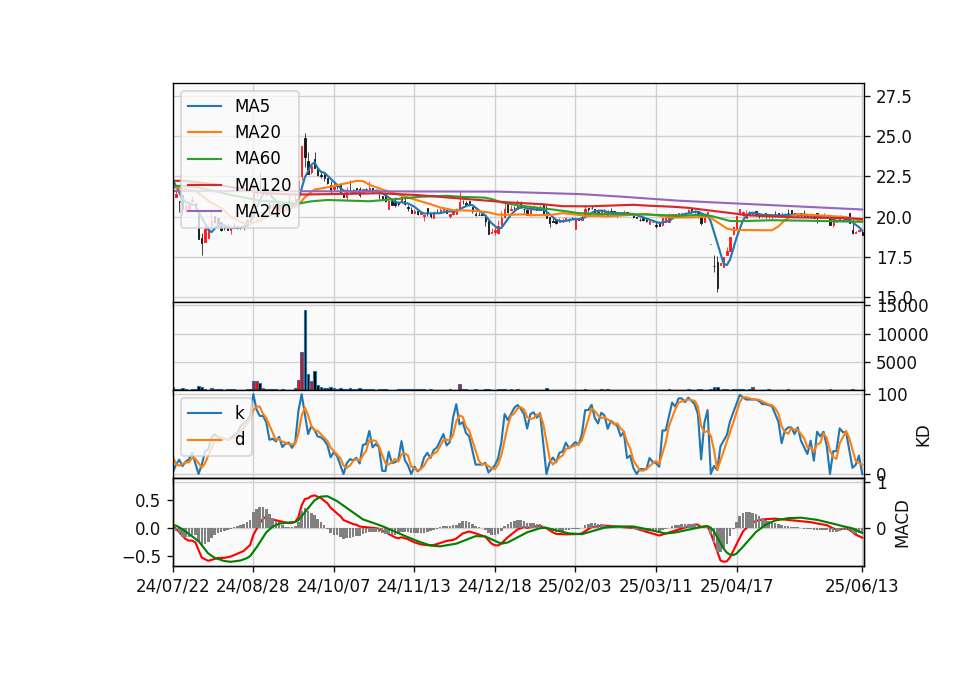
Task: Click the 10000 volume axis tick label
Action: coord(902,335)
